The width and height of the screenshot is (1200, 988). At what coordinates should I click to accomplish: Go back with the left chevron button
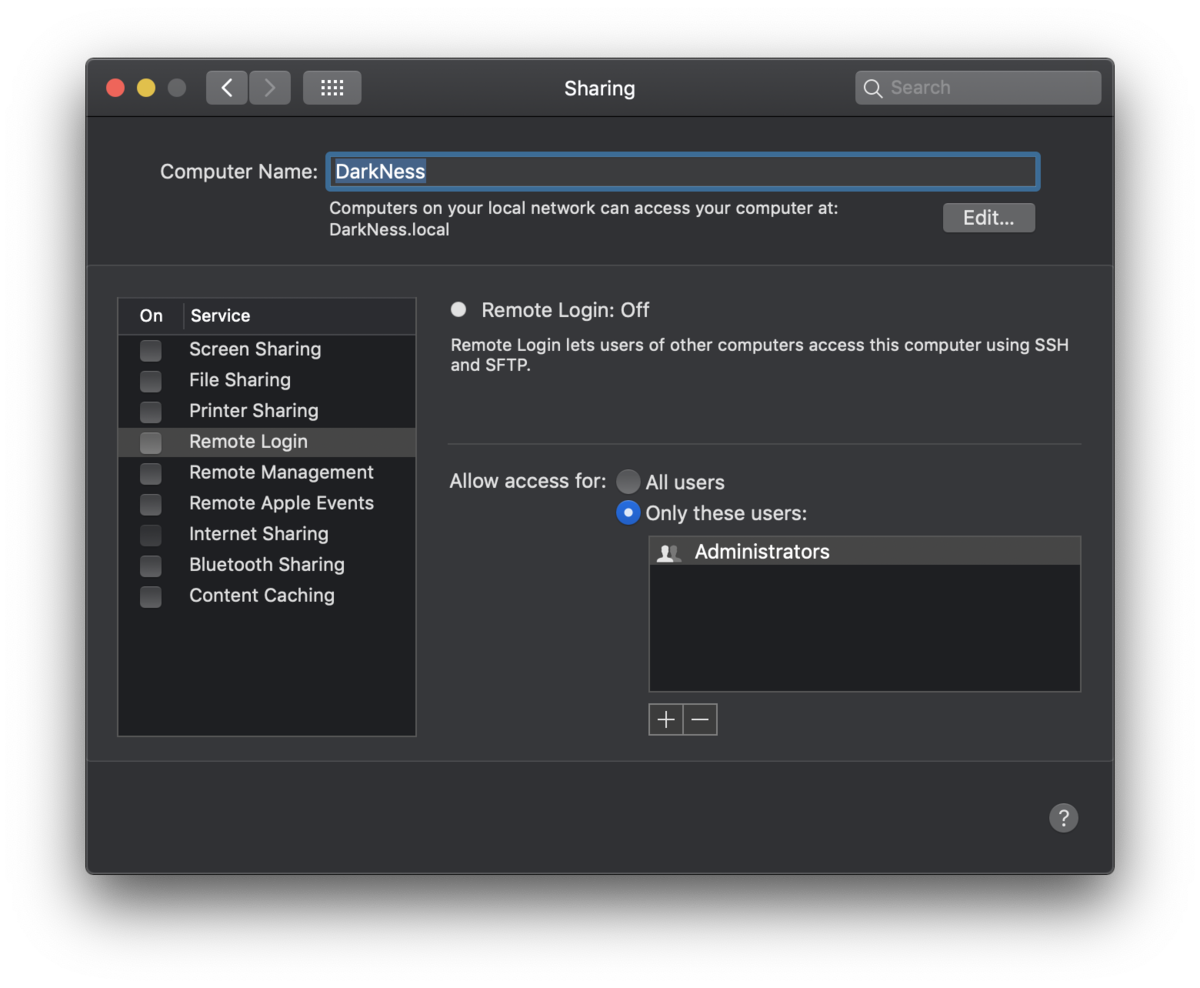pos(227,88)
